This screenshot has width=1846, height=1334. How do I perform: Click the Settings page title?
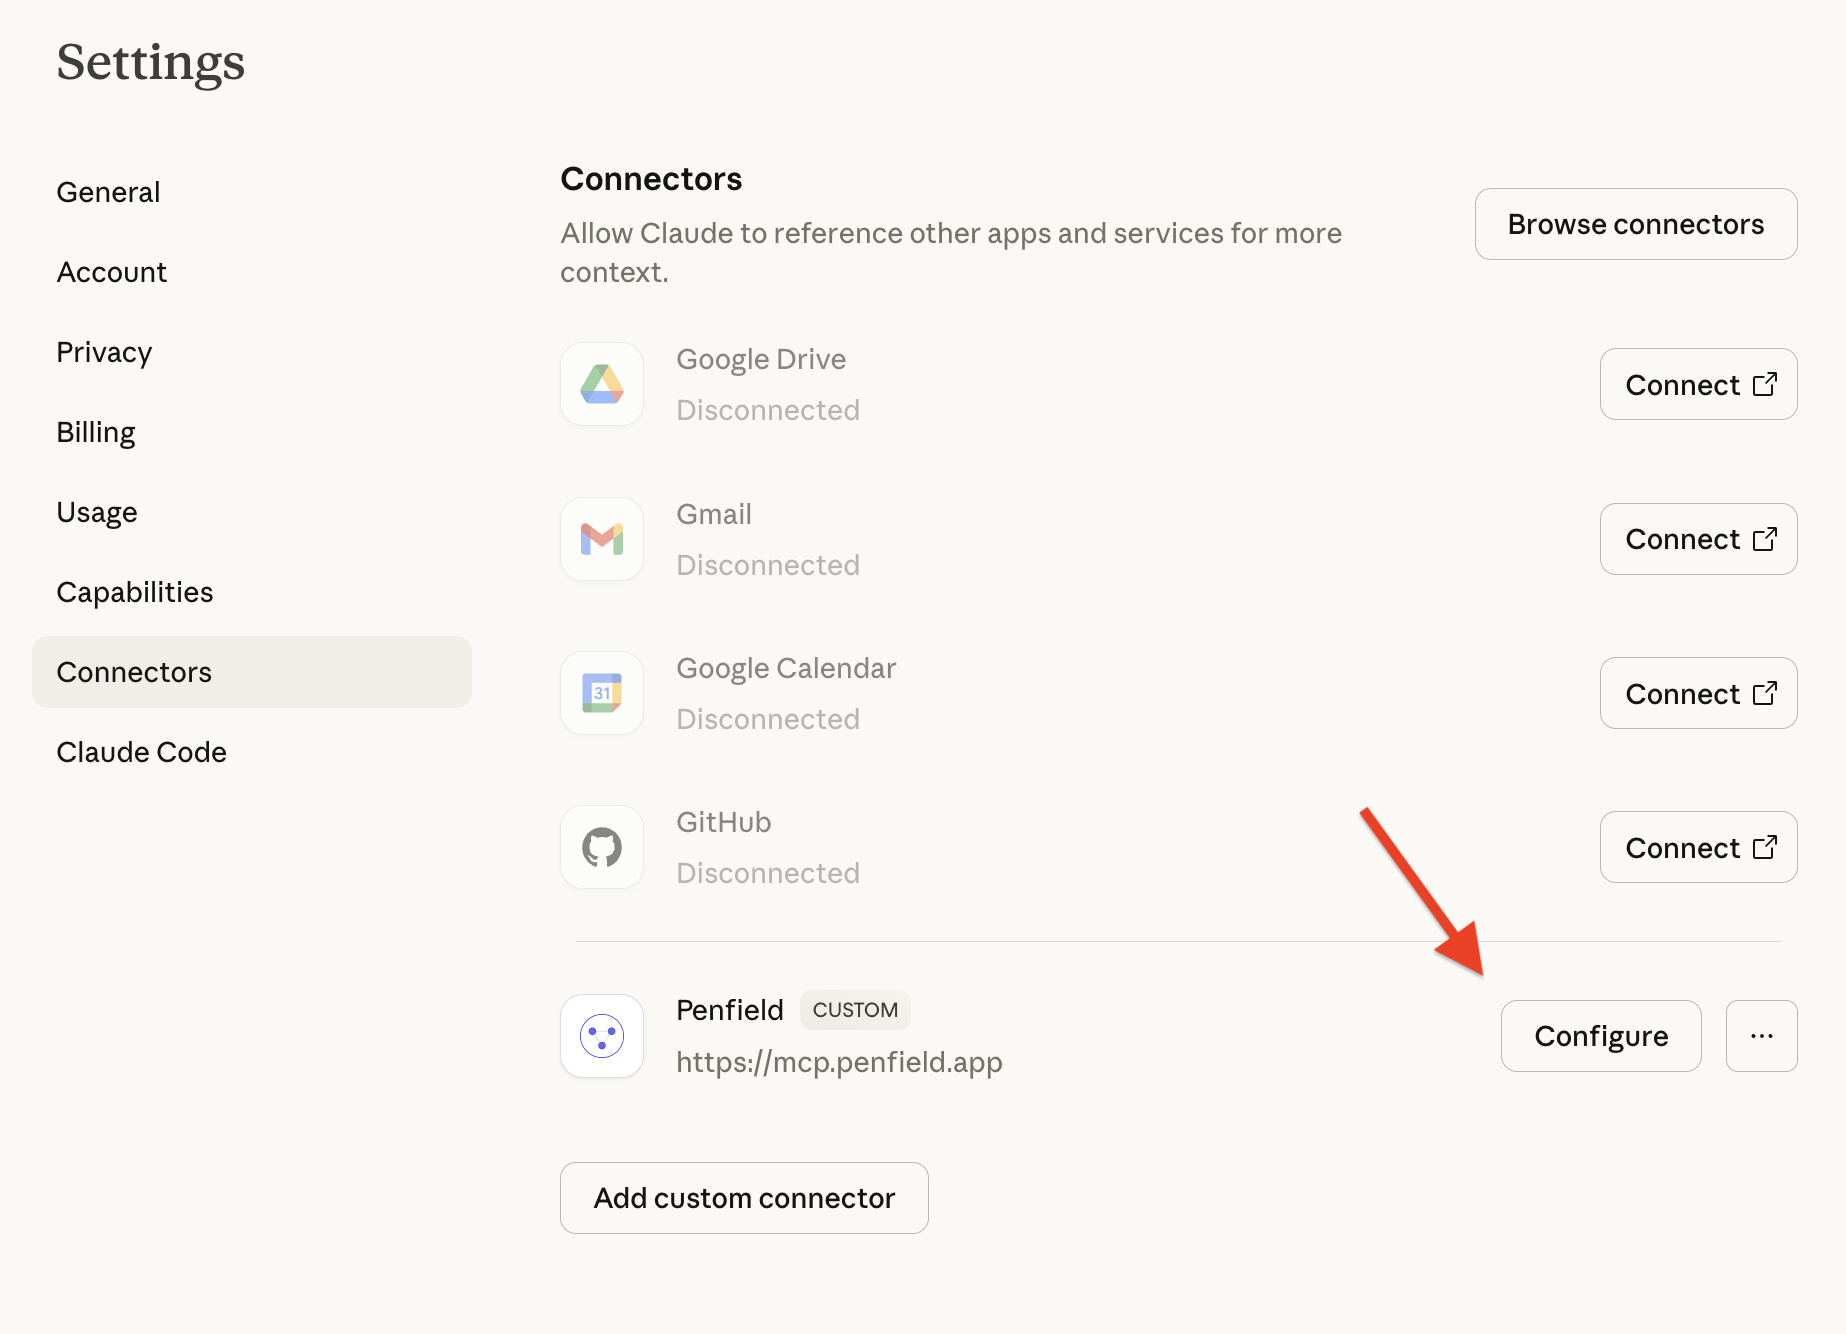tap(151, 62)
